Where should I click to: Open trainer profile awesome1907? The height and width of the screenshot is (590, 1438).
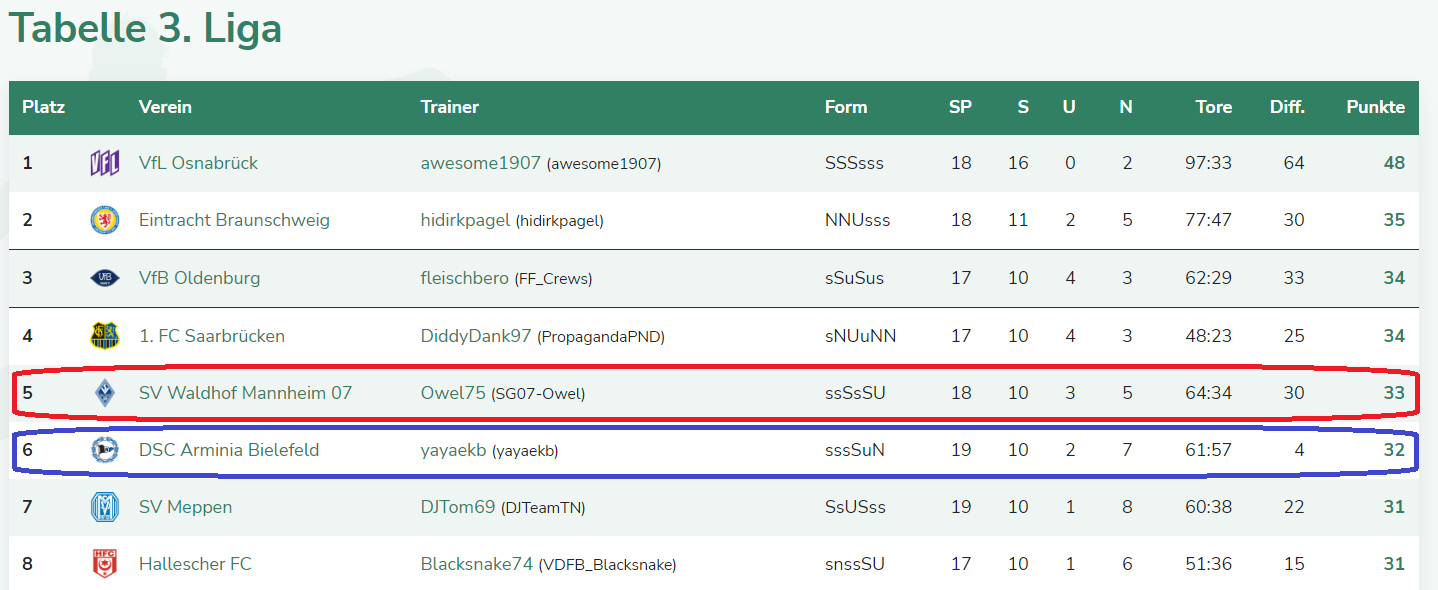pos(480,163)
